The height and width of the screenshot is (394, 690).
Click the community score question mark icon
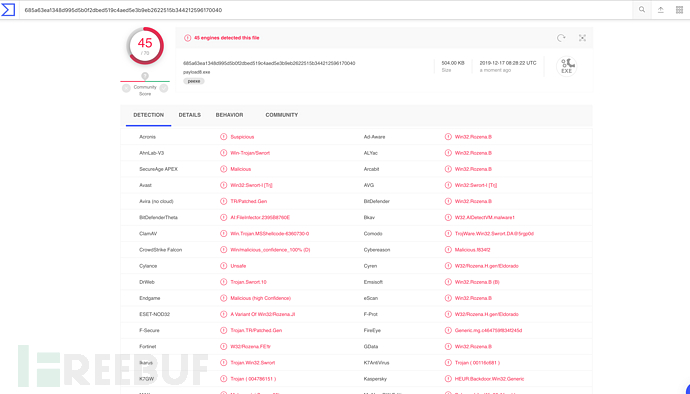(145, 76)
